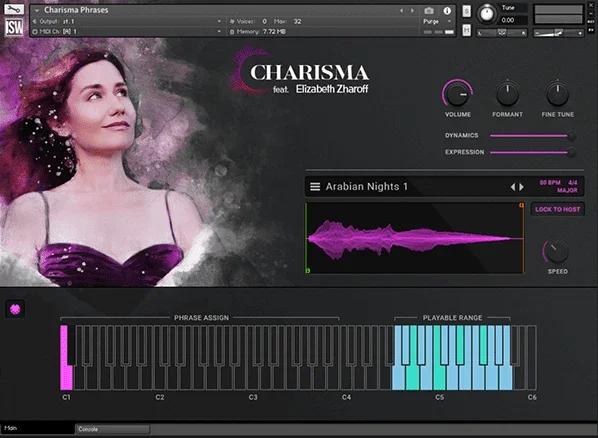Click the Speed knob
This screenshot has height=438, width=598.
pyautogui.click(x=557, y=252)
